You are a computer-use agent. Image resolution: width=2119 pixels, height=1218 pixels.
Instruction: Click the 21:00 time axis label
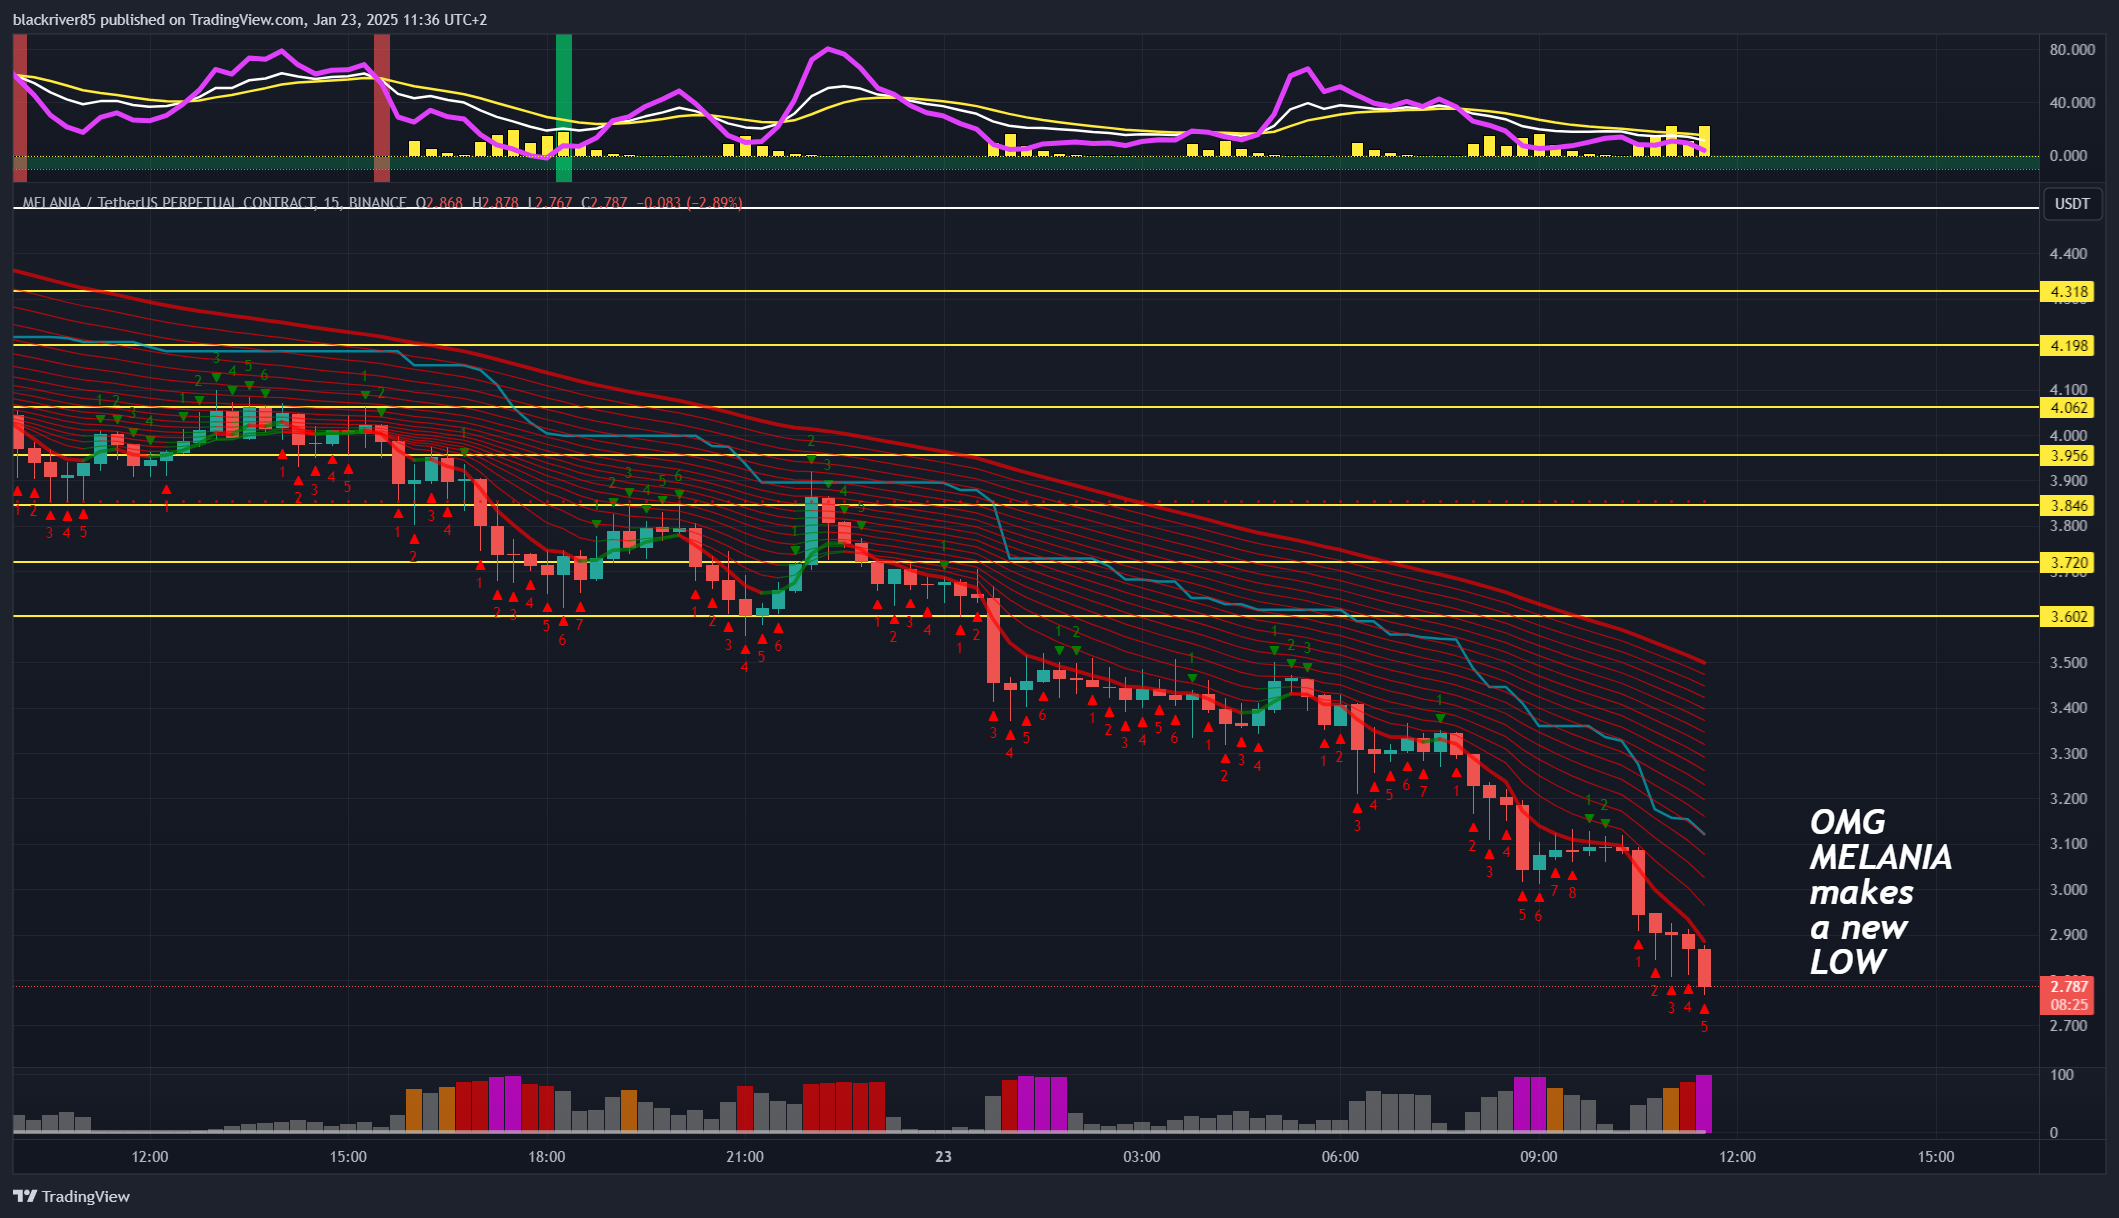point(745,1157)
